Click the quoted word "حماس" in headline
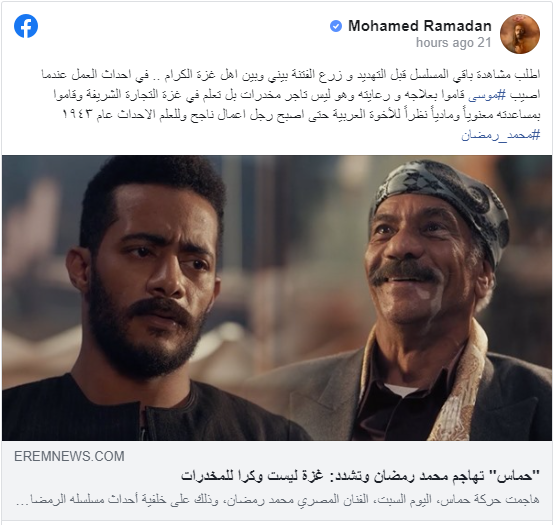 tap(515, 476)
